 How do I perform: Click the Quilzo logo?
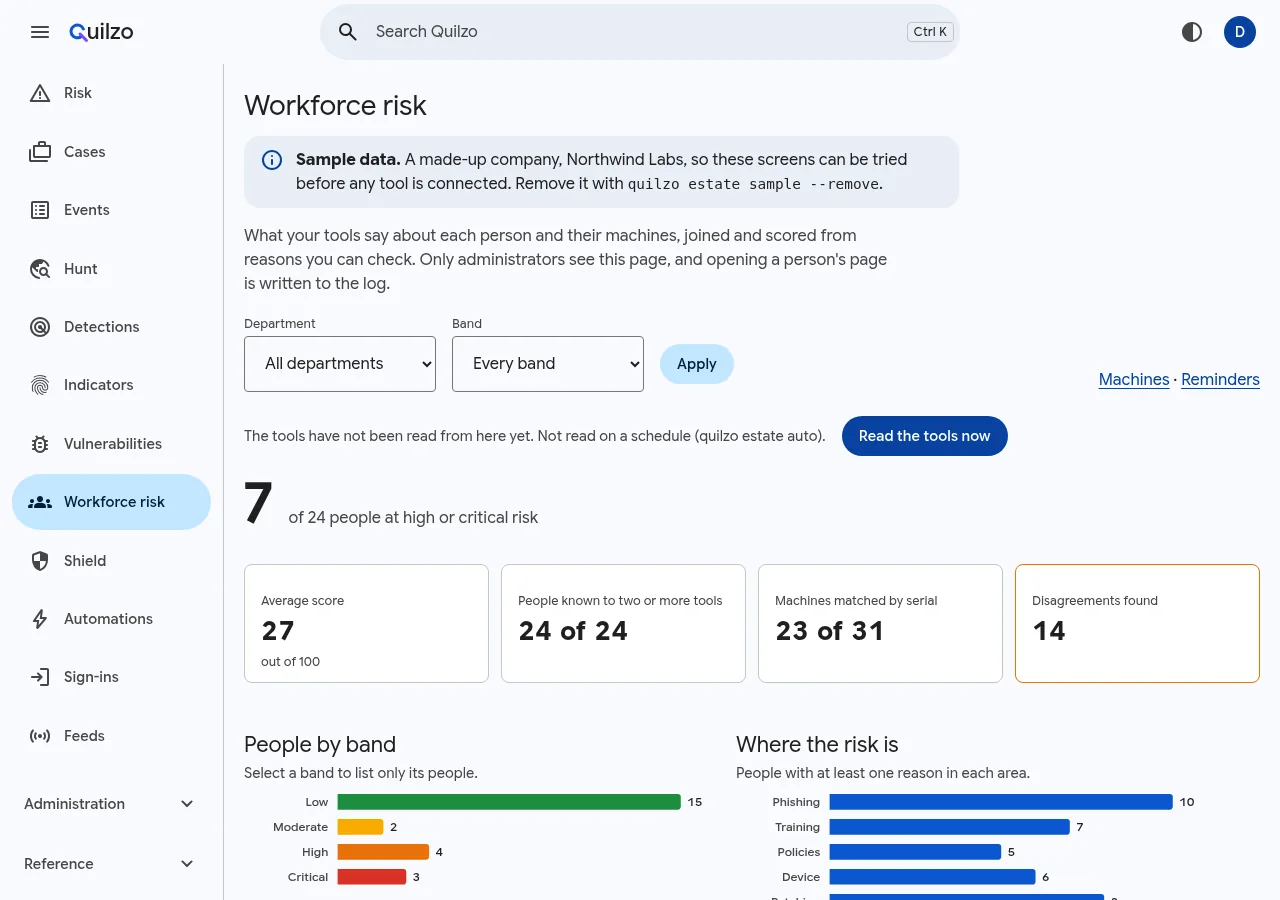101,32
